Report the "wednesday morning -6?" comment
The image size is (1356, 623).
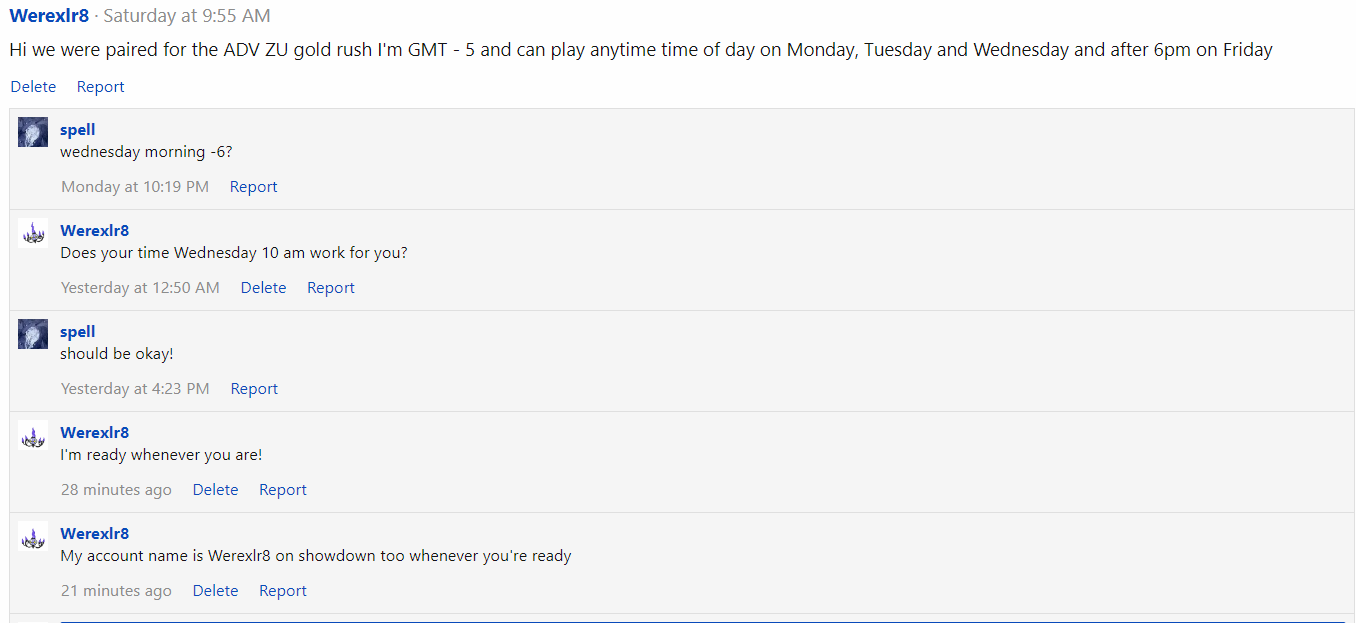coord(253,187)
